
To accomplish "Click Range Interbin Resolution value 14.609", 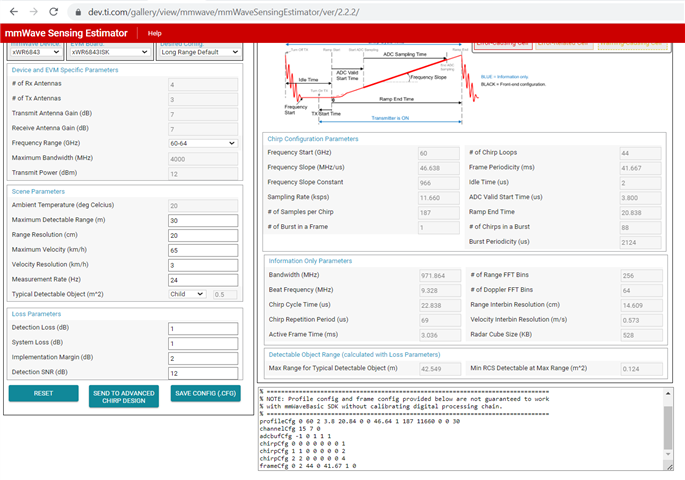I will point(642,305).
